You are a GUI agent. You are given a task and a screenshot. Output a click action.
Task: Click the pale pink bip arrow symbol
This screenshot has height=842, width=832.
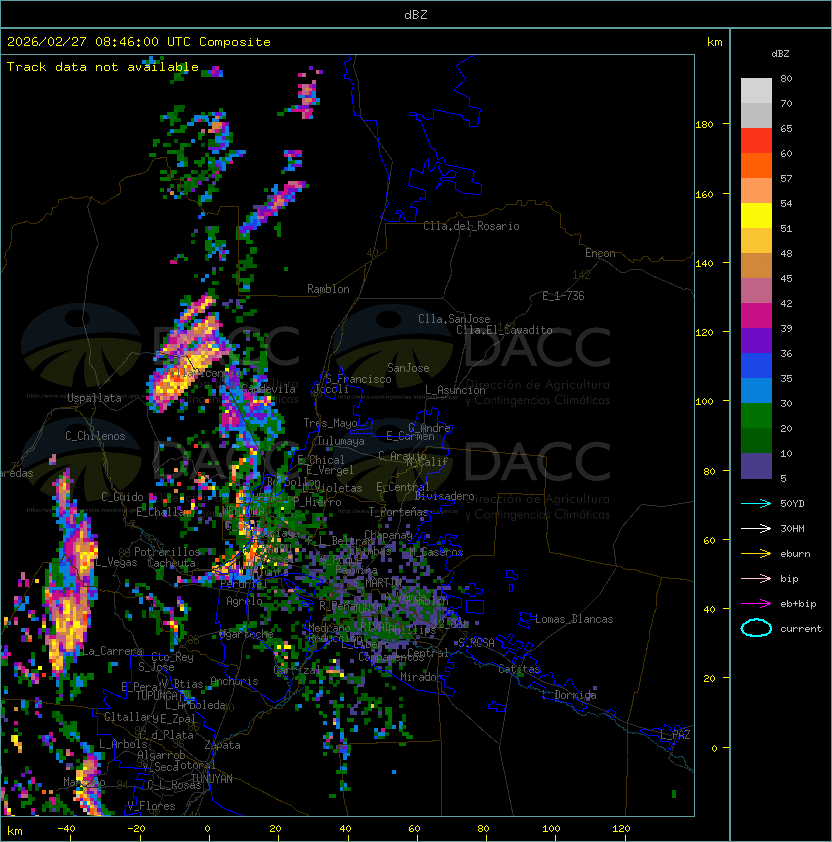[756, 578]
